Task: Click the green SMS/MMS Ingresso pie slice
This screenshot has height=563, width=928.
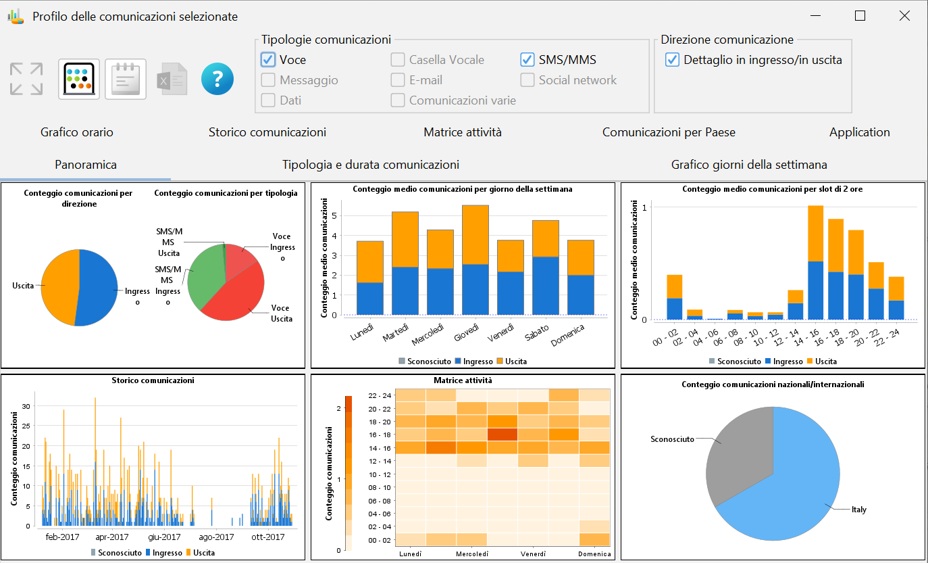Action: 205,278
